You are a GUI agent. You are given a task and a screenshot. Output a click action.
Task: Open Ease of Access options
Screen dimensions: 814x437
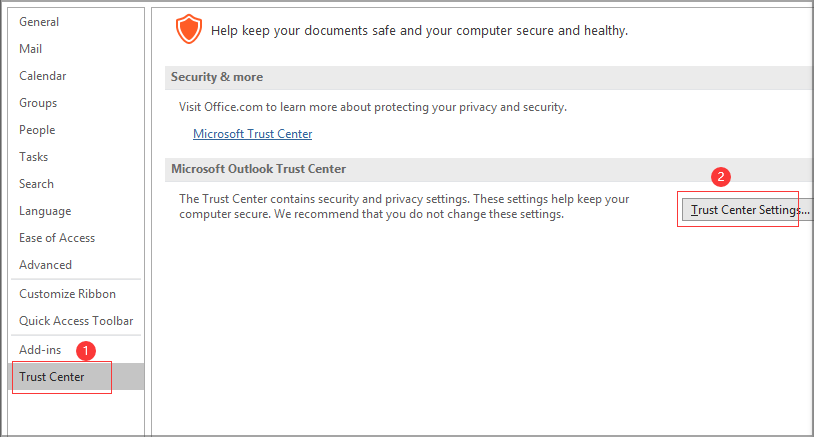coord(57,238)
